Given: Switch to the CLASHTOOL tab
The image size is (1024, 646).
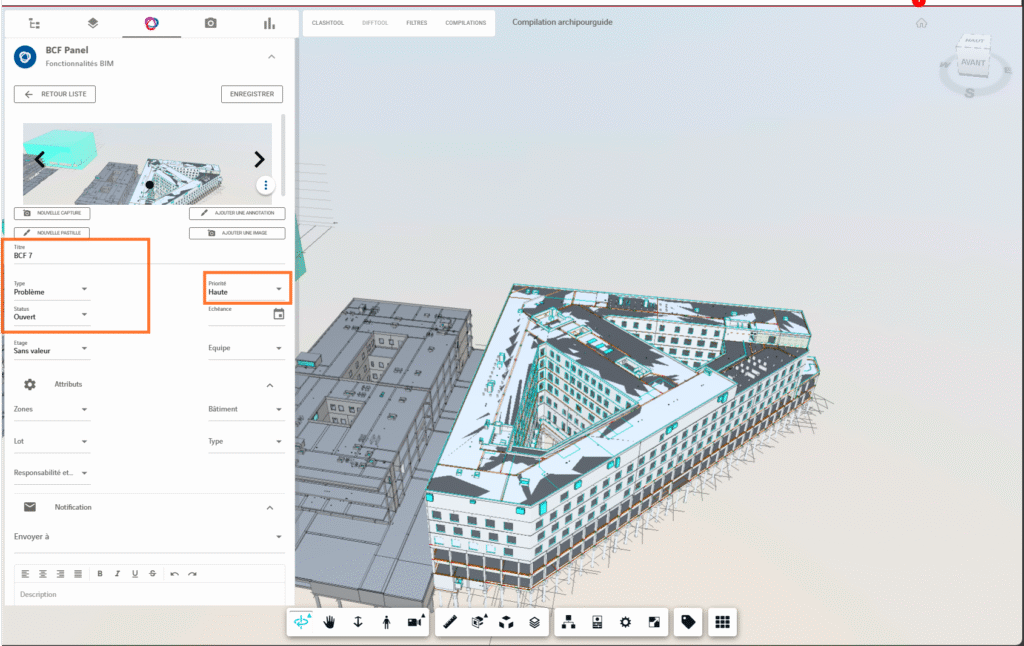Looking at the screenshot, I should (327, 22).
